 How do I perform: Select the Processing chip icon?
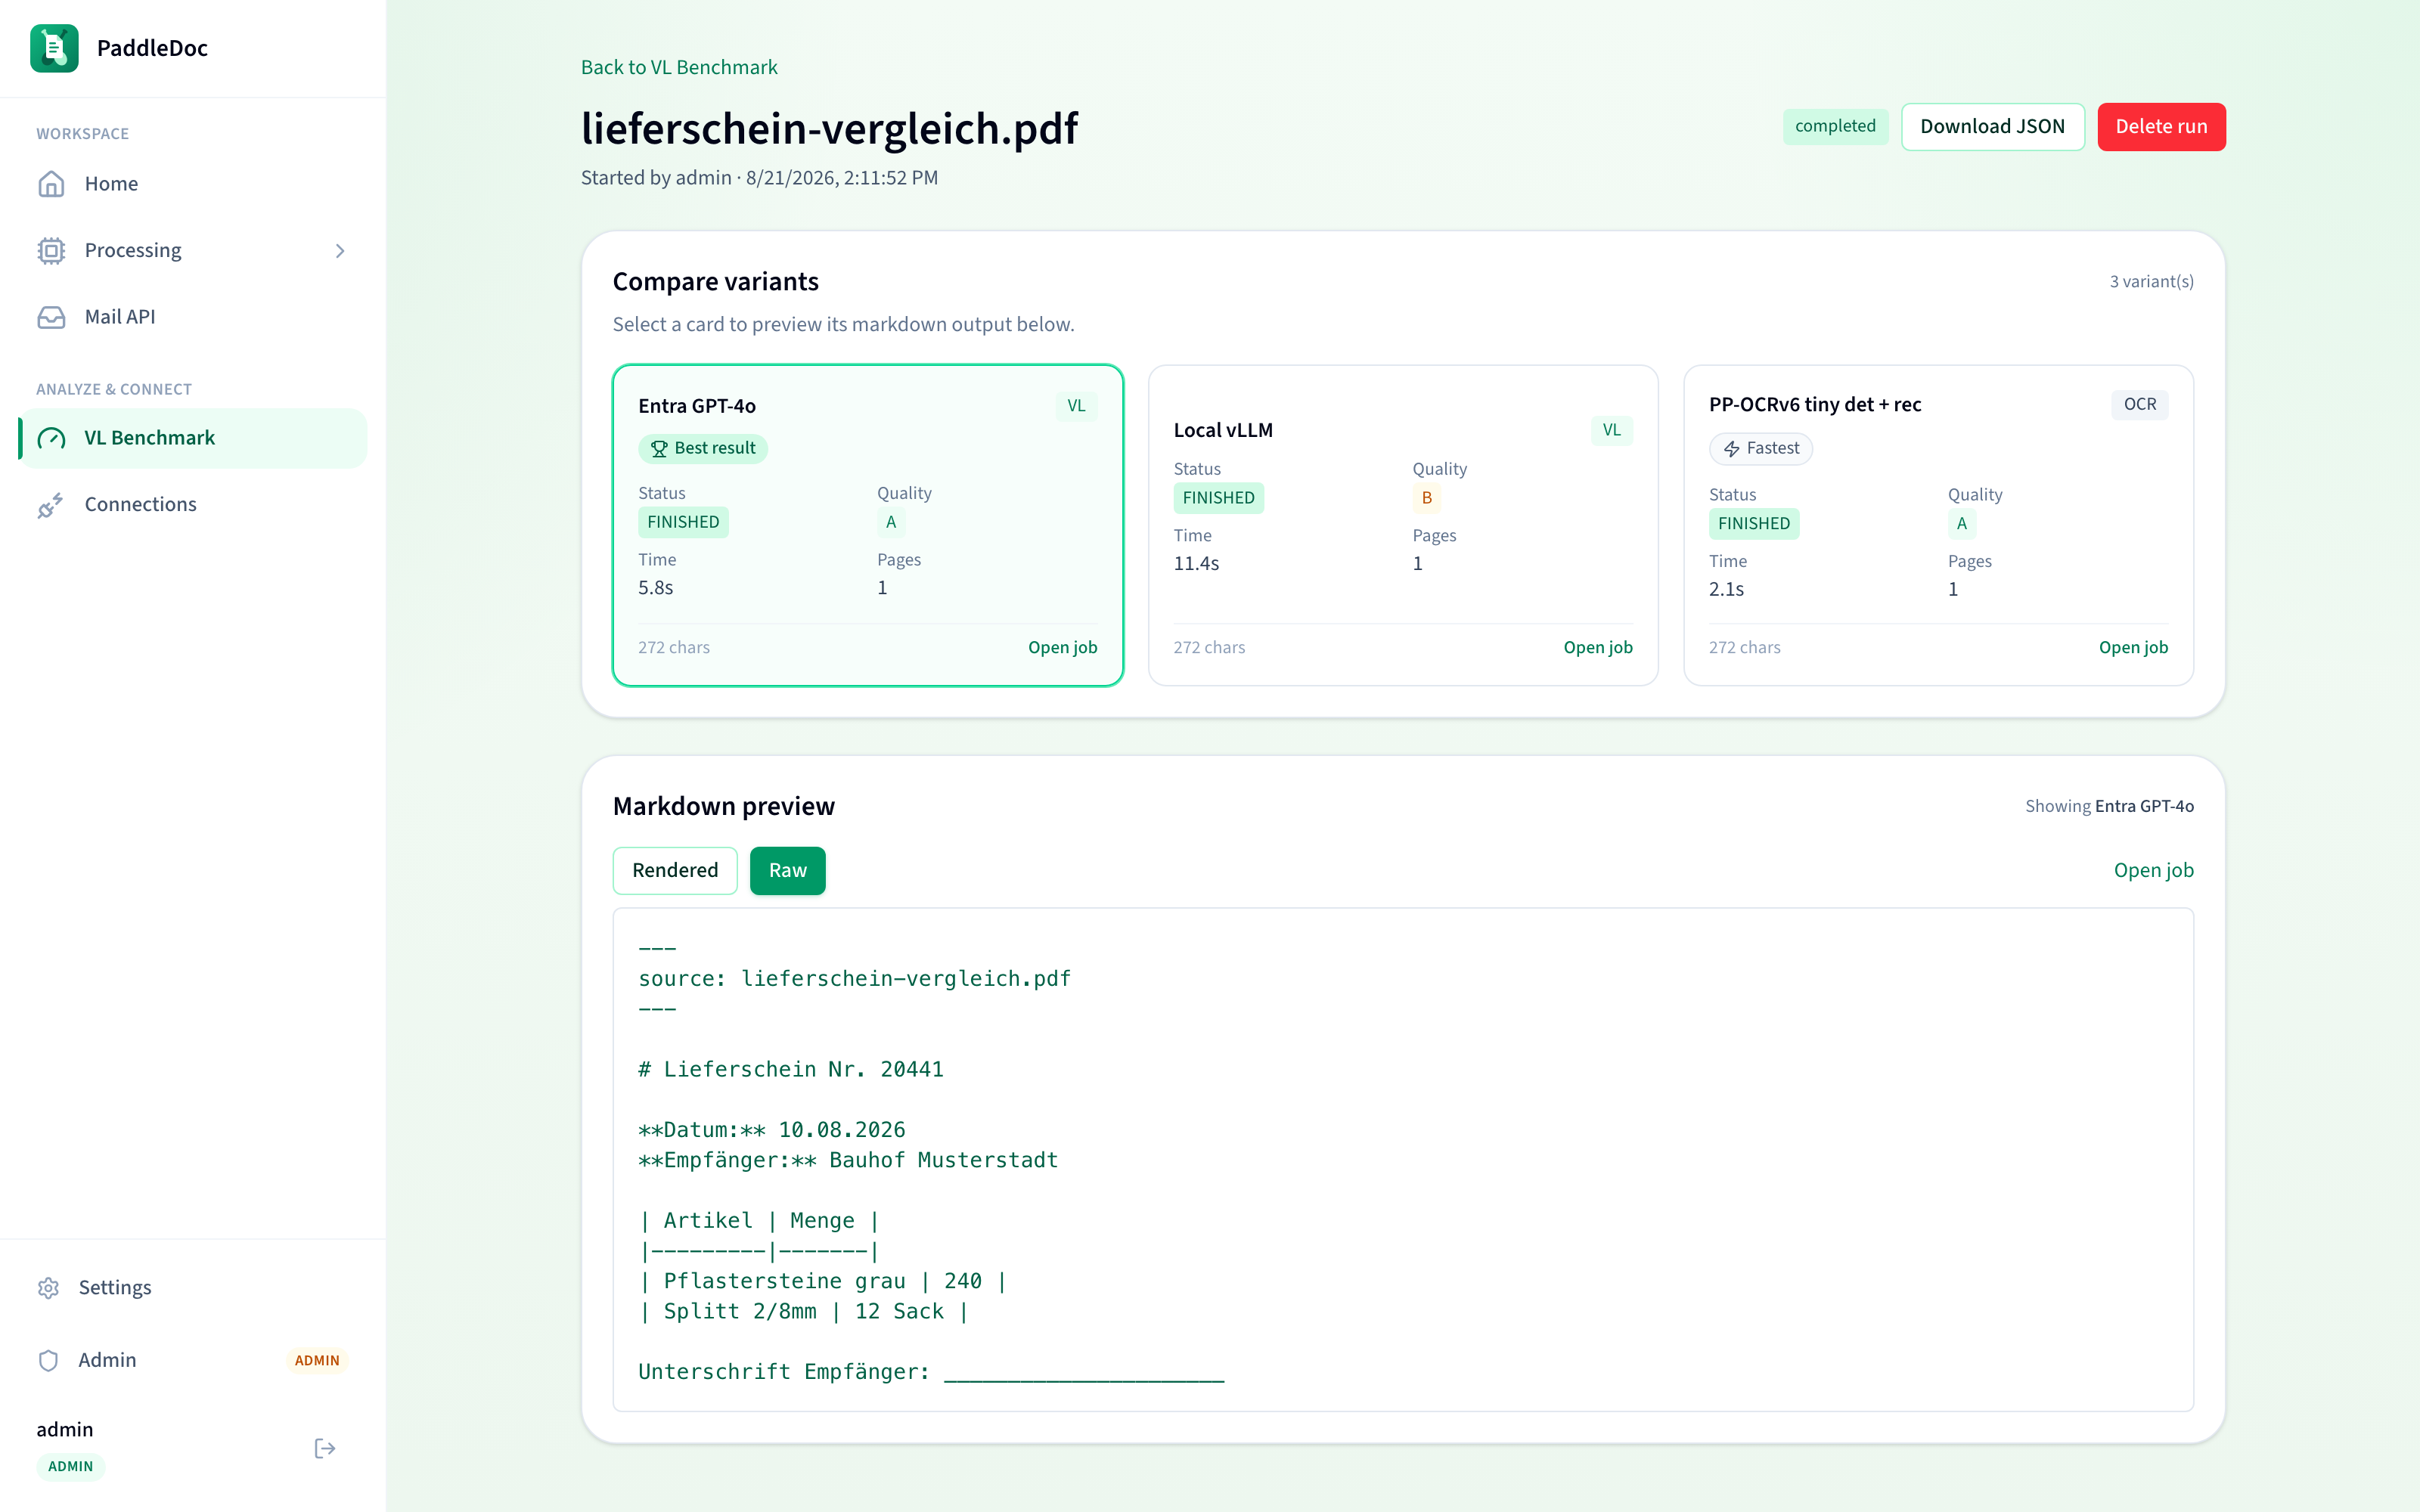coord(51,250)
